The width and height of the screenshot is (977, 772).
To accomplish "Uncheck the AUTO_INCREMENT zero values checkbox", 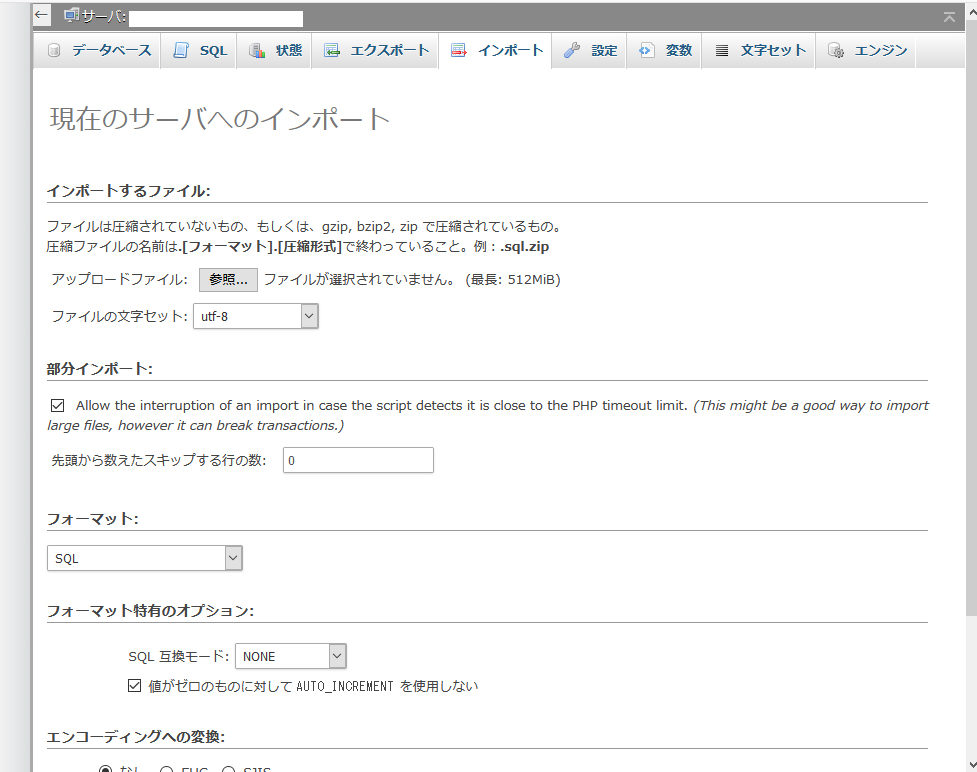I will coord(135,686).
